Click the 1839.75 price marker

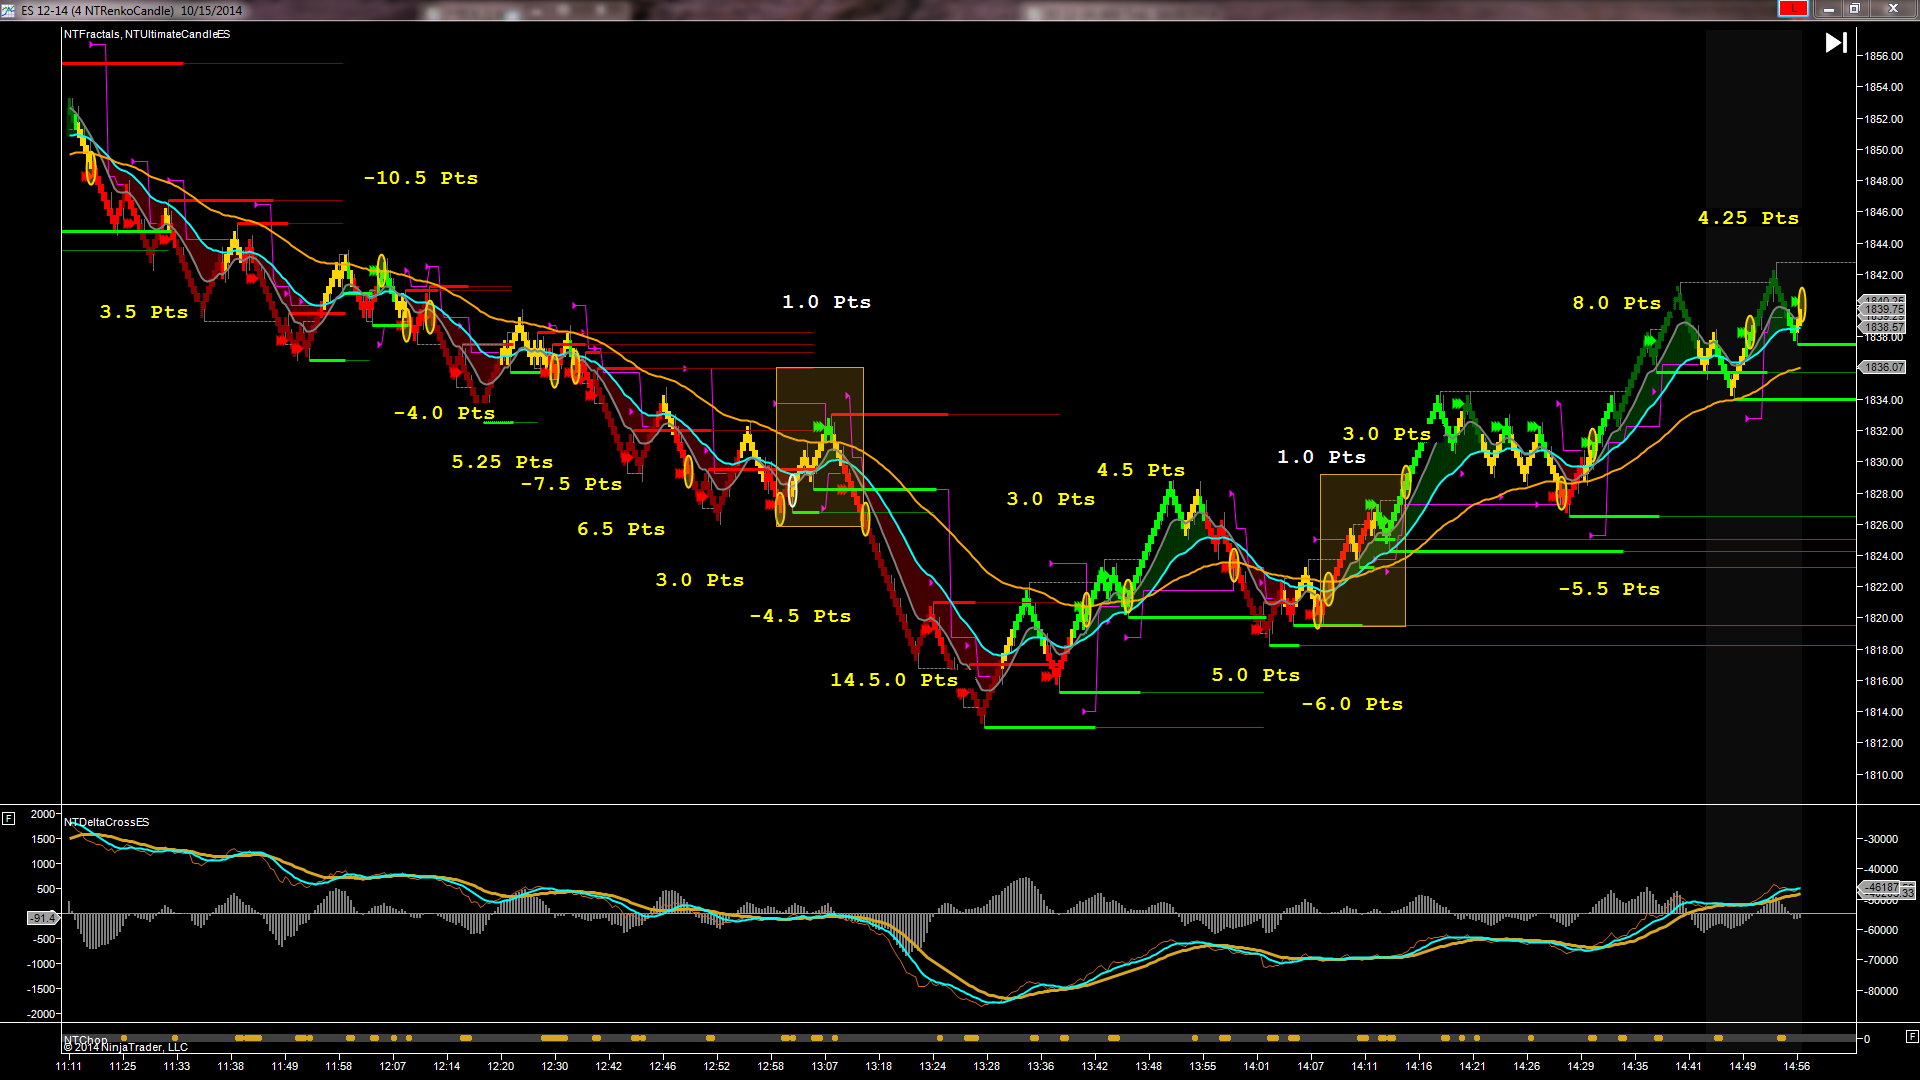click(x=1883, y=310)
